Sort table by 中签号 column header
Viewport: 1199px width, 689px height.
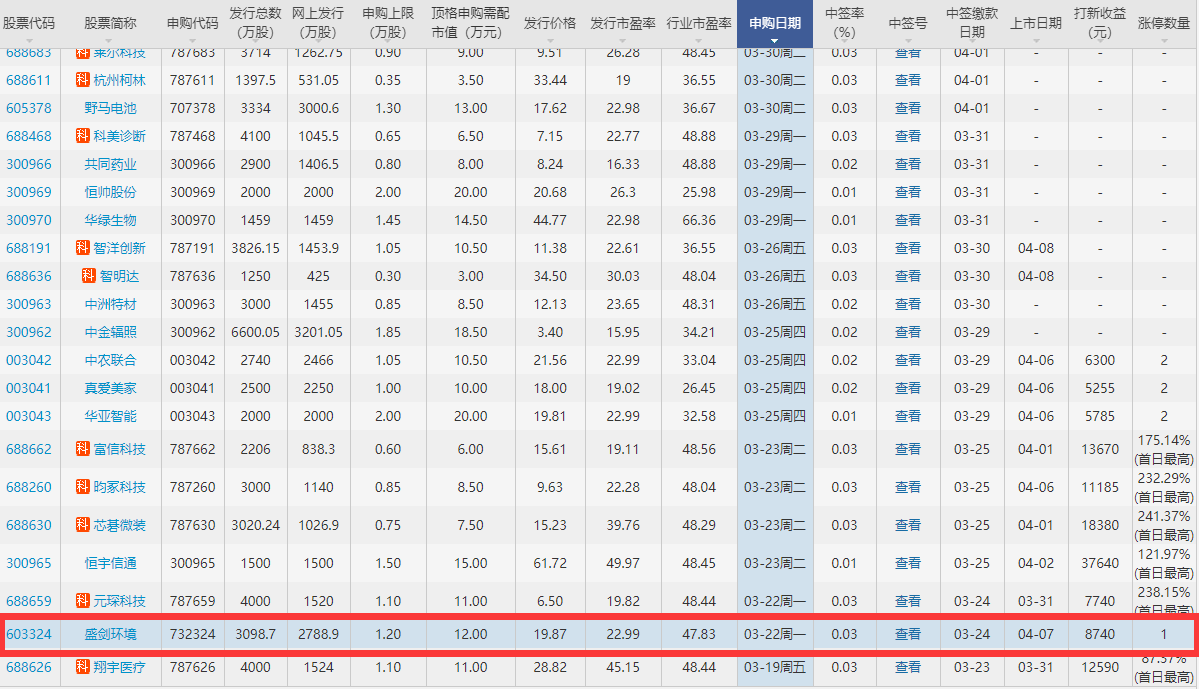click(908, 24)
